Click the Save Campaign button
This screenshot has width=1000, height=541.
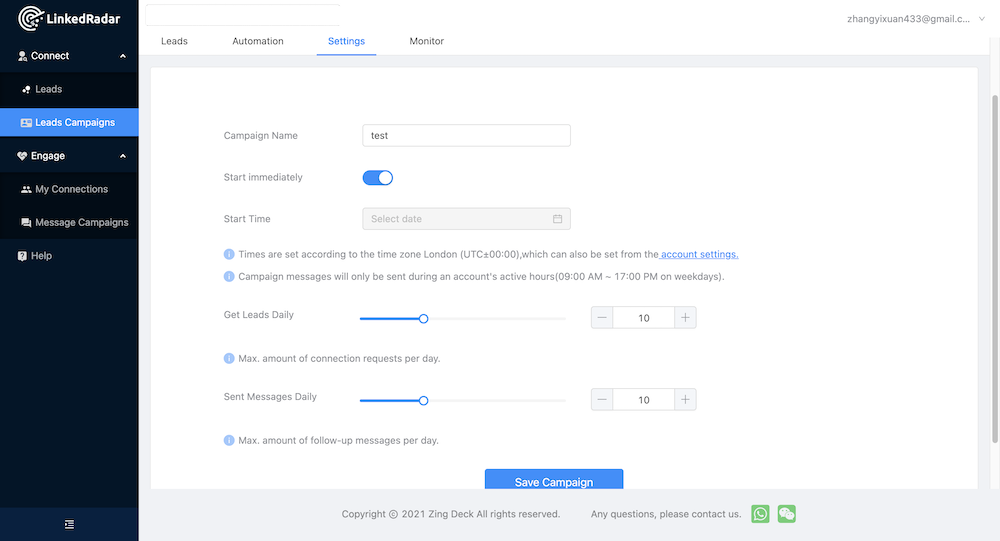click(554, 480)
